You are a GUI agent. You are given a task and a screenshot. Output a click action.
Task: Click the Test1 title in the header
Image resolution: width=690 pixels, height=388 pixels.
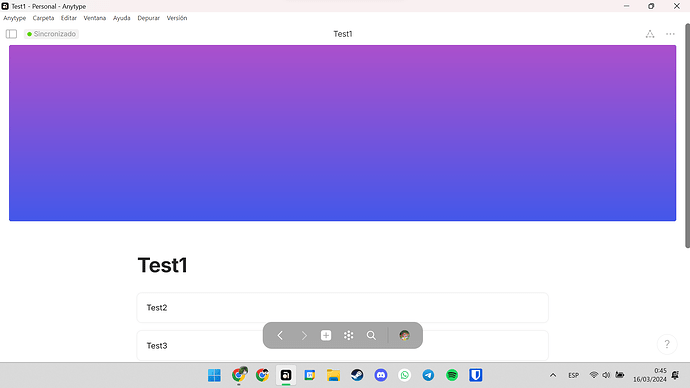click(x=343, y=34)
